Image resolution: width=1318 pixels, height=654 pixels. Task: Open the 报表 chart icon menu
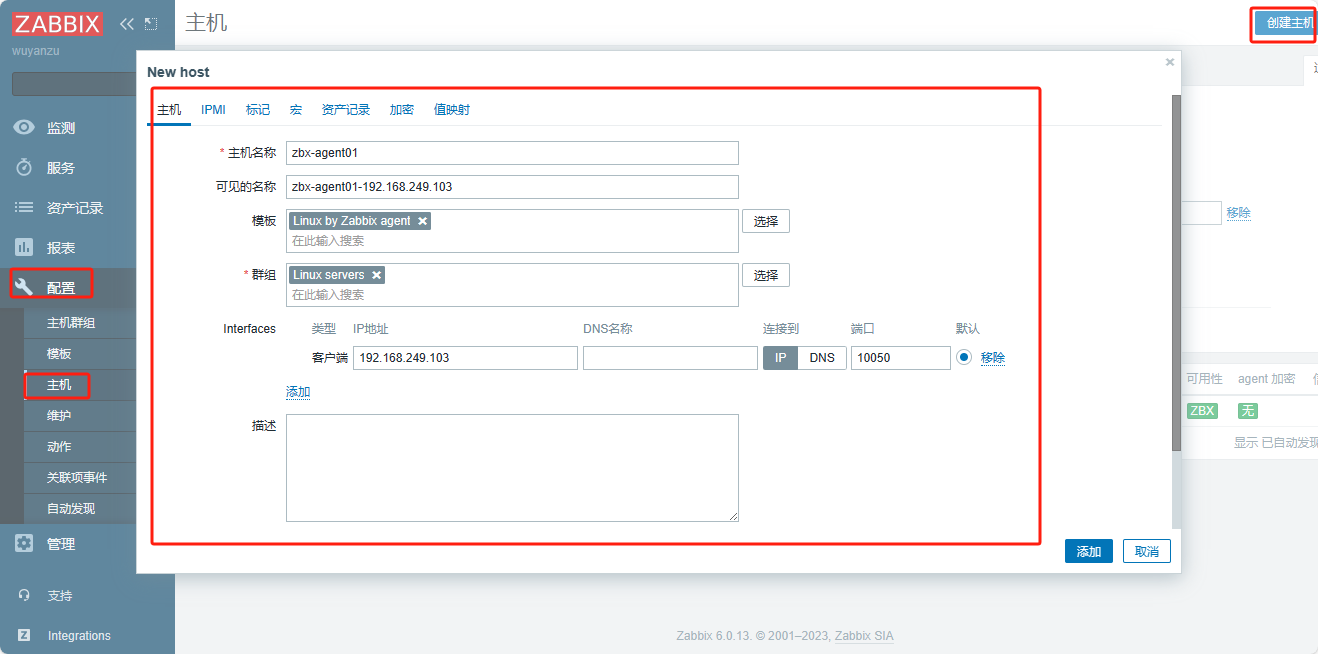[24, 248]
